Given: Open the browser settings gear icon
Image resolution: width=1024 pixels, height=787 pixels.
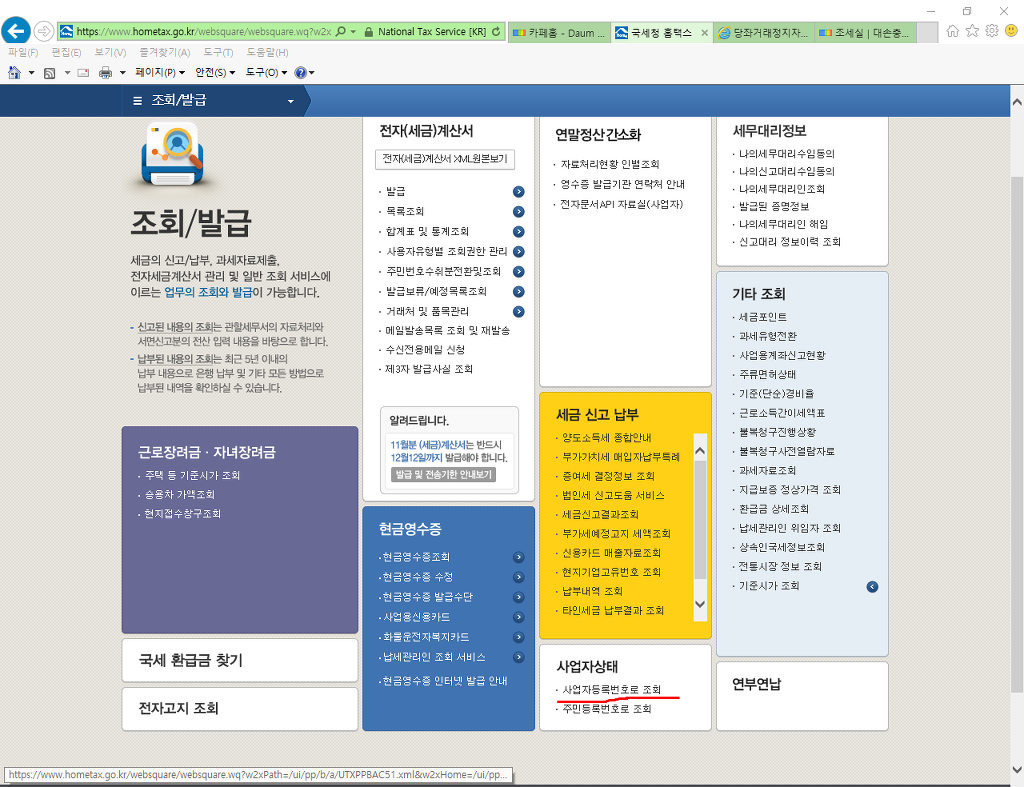Looking at the screenshot, I should 991,31.
